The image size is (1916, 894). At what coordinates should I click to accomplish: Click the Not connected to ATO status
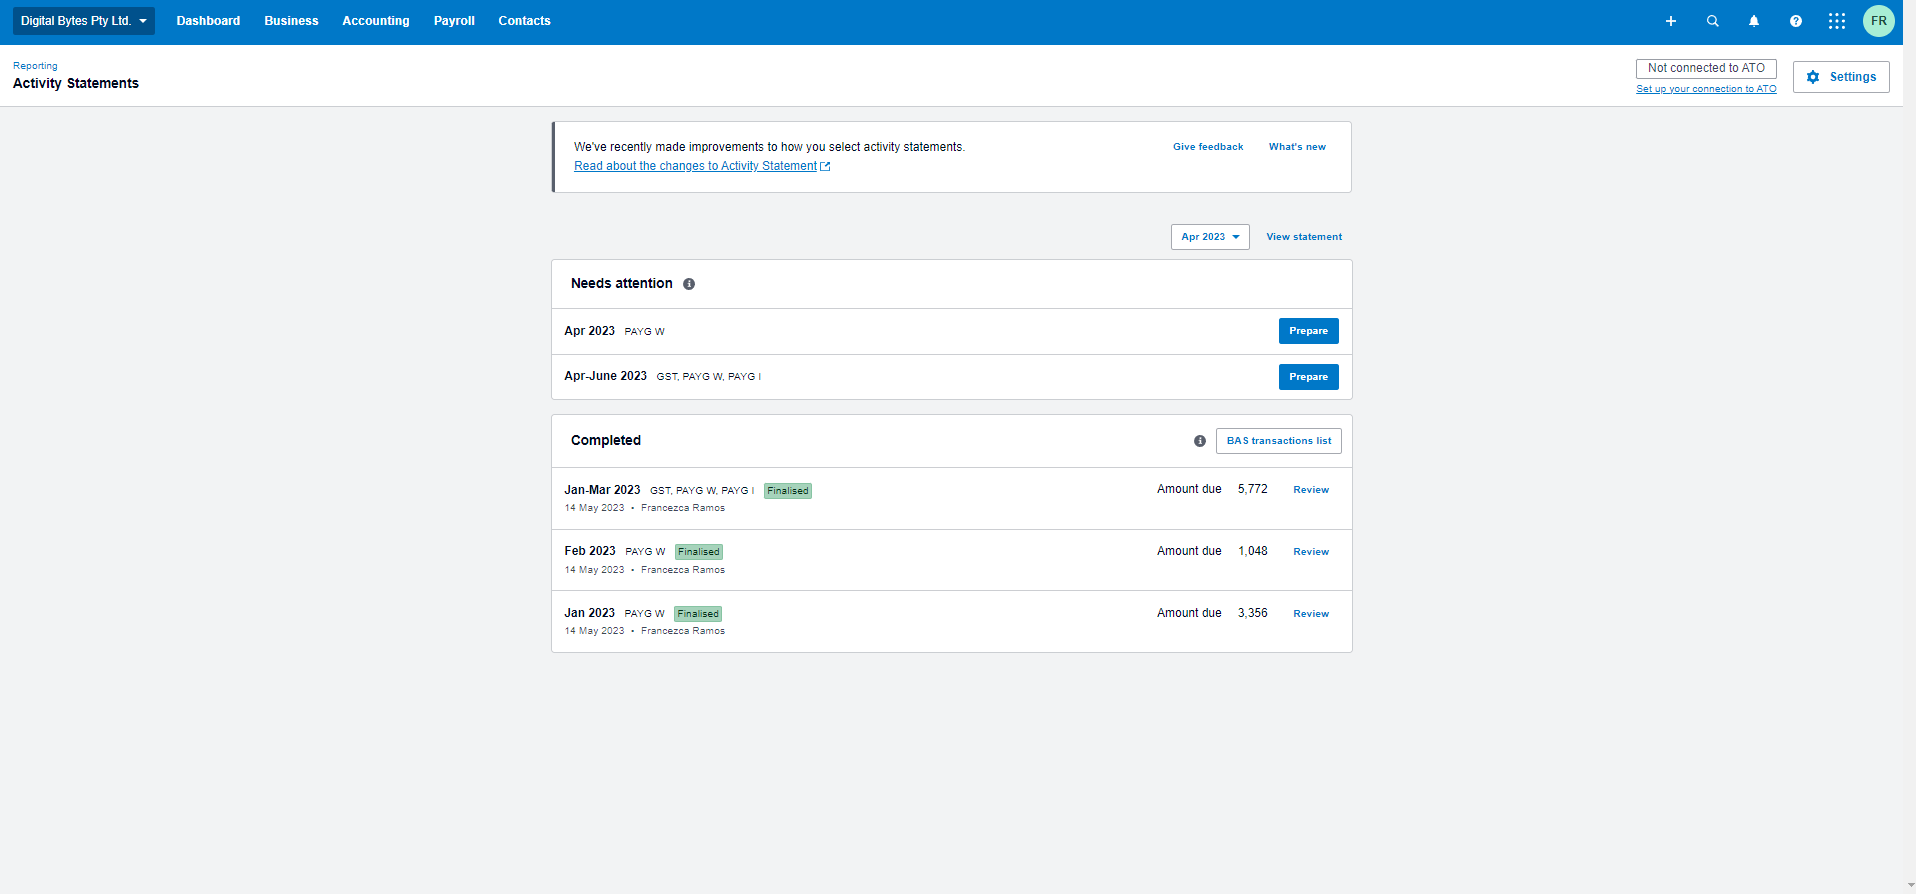pos(1706,68)
